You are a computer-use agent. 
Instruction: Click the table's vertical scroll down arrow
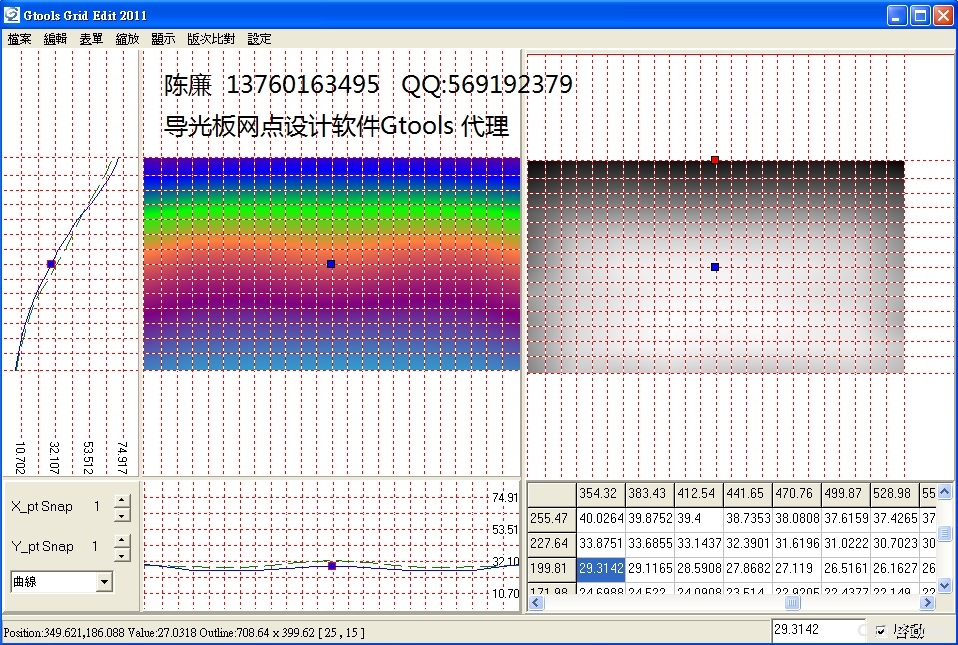click(x=945, y=586)
